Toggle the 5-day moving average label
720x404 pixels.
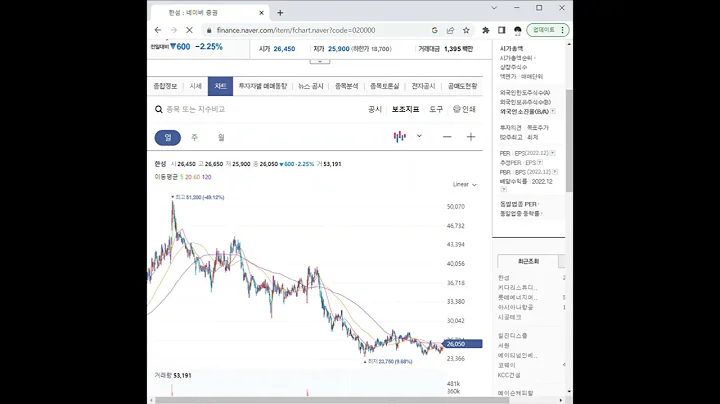tap(182, 177)
